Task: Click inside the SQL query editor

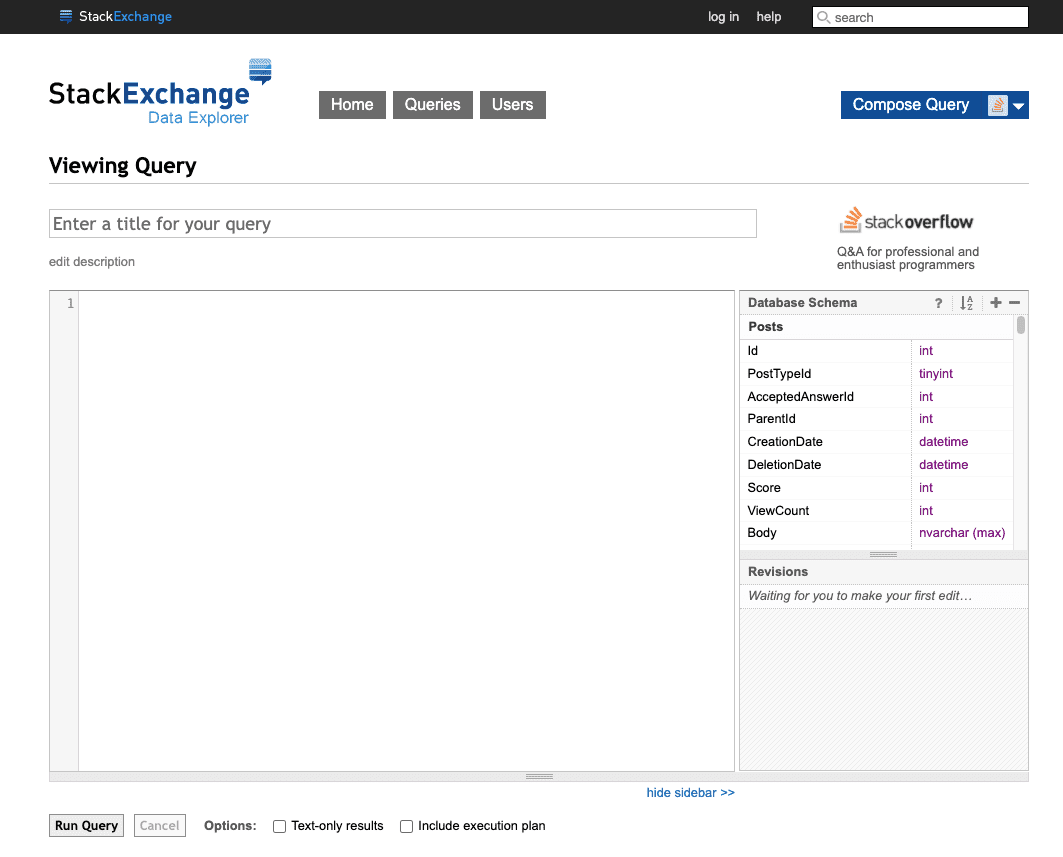Action: pyautogui.click(x=406, y=531)
